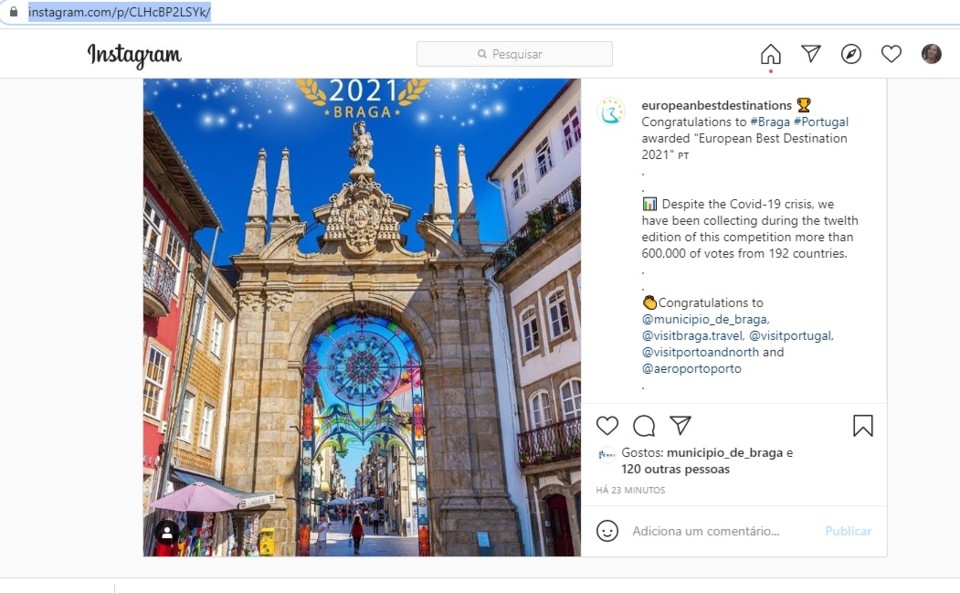The width and height of the screenshot is (960, 593).
Task: Open the #Braga hashtag
Action: tap(770, 122)
